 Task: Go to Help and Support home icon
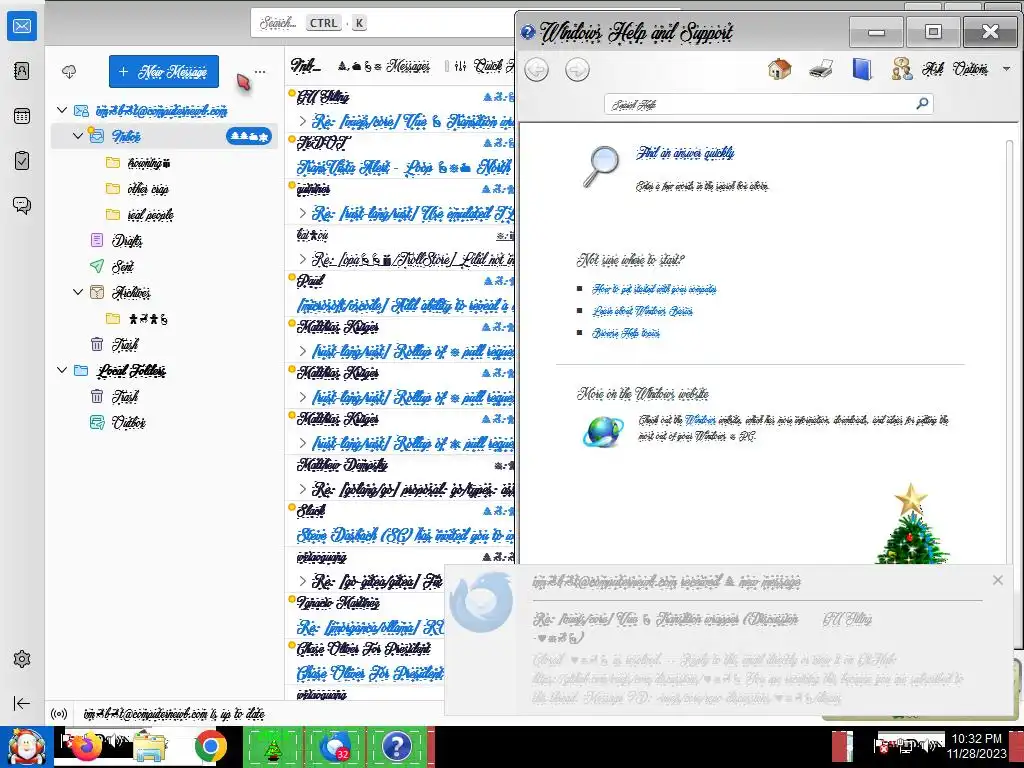point(780,69)
